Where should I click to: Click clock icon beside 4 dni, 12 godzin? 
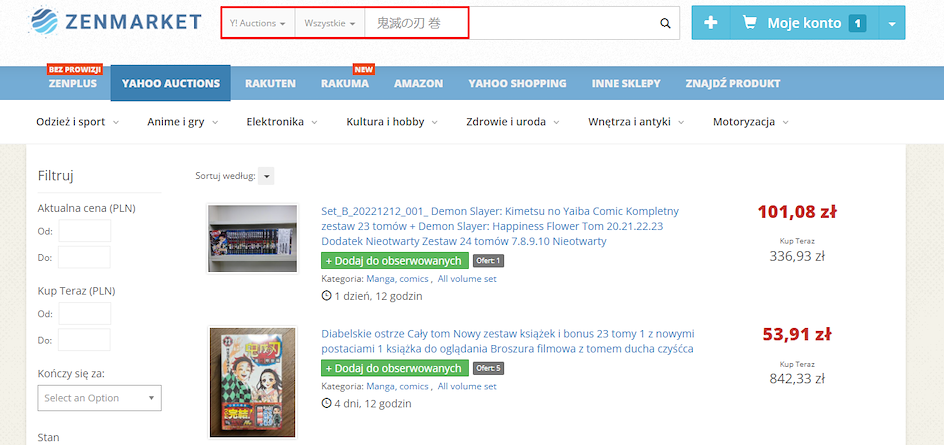(x=327, y=403)
